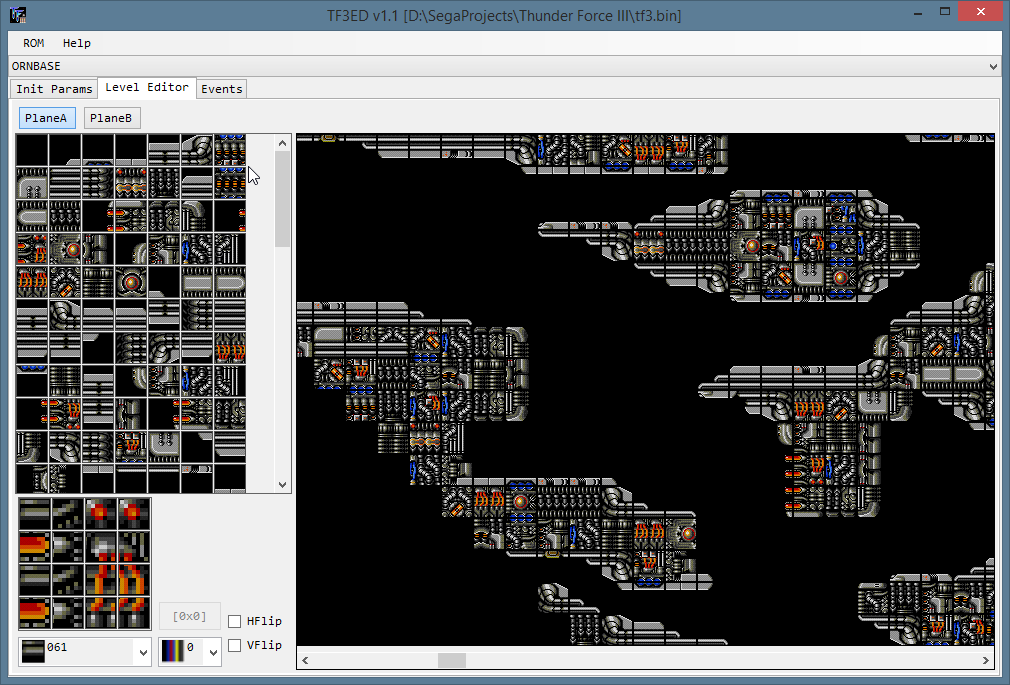
Task: Select seventh block in palette seventh row
Action: tap(230, 348)
